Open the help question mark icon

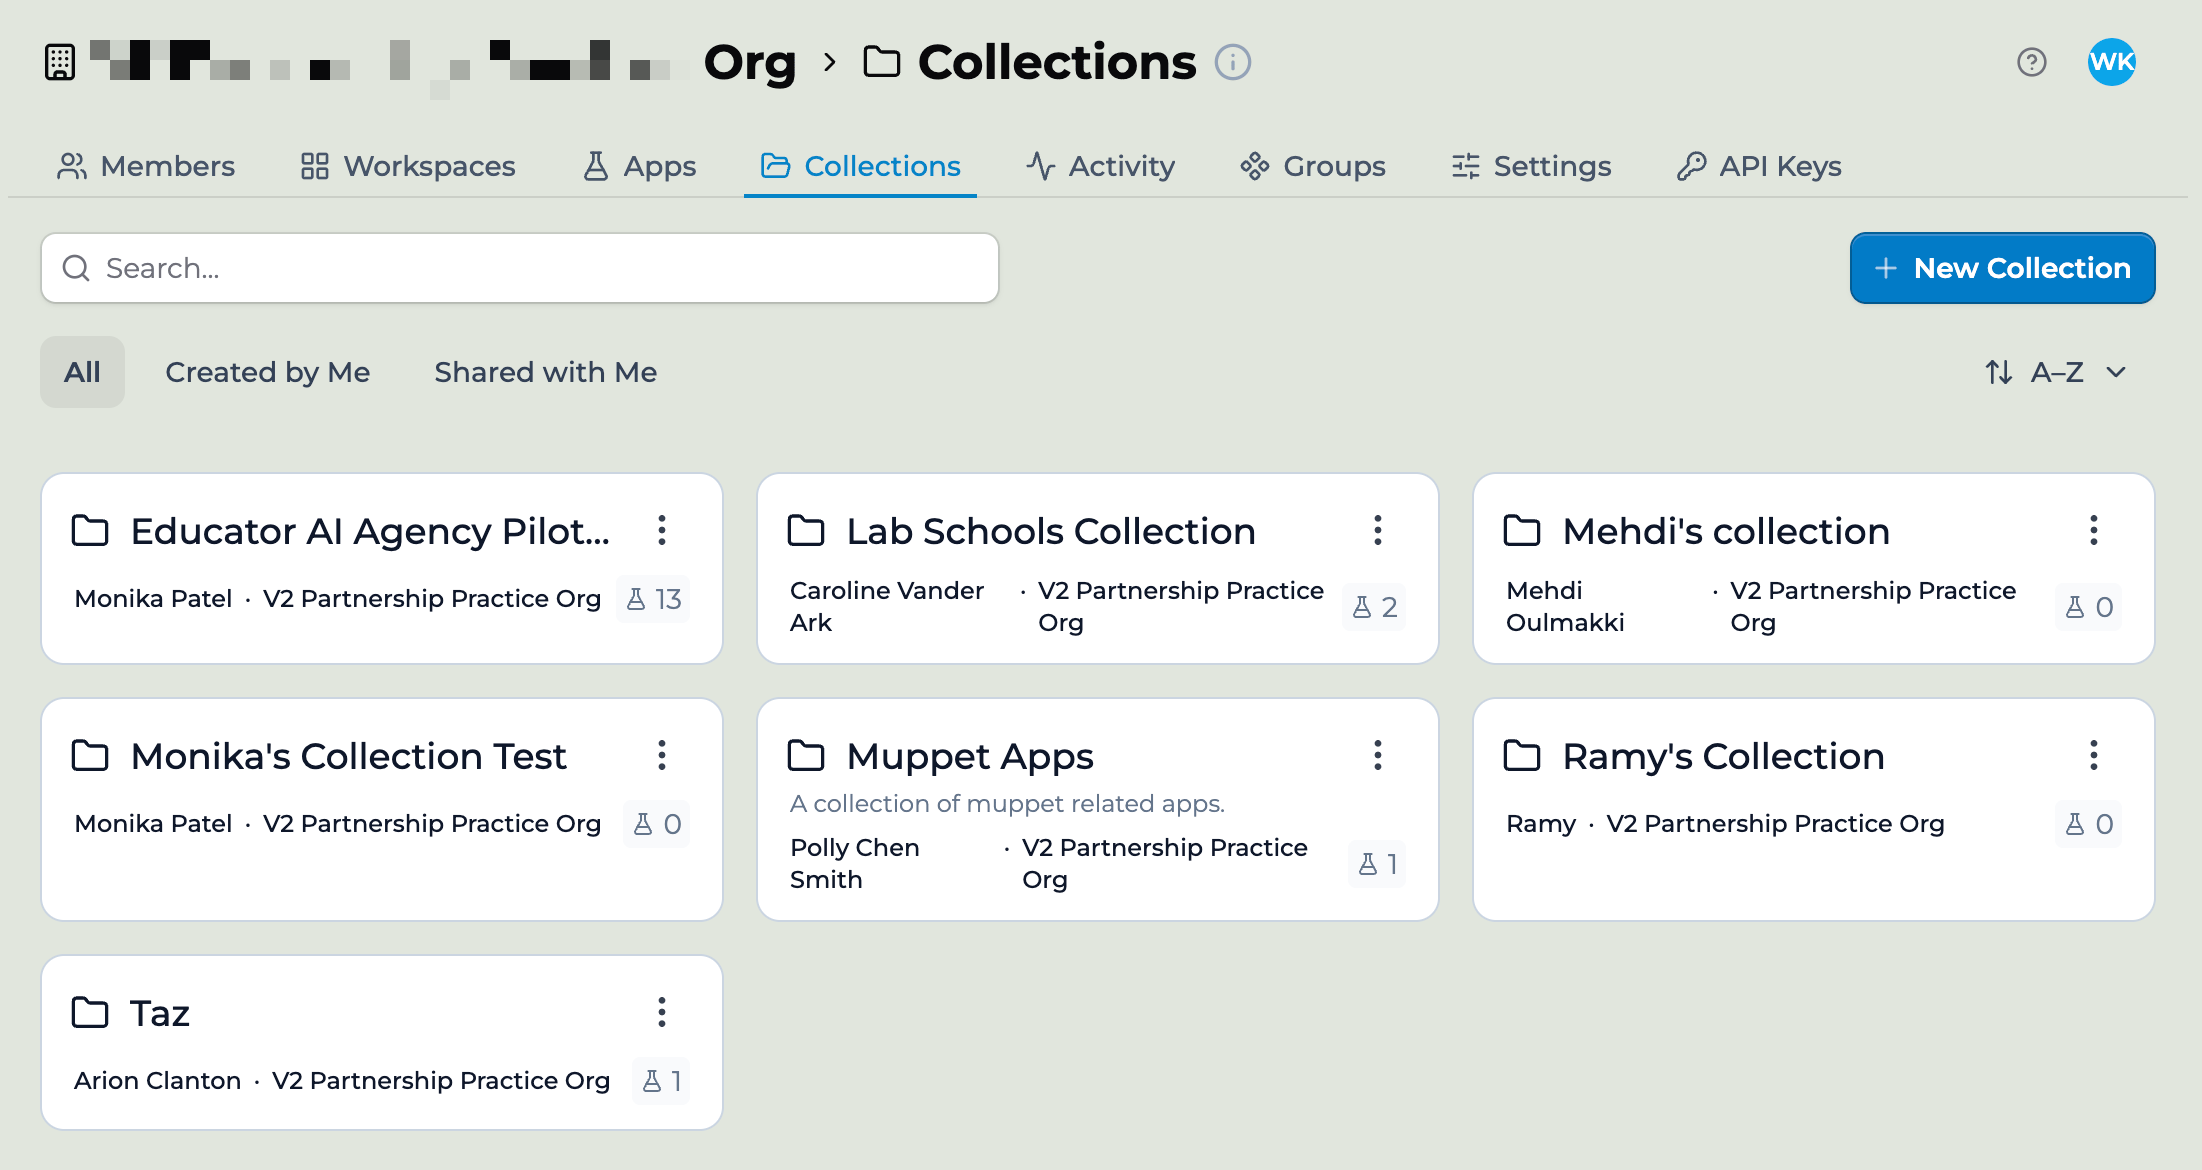(x=2031, y=62)
